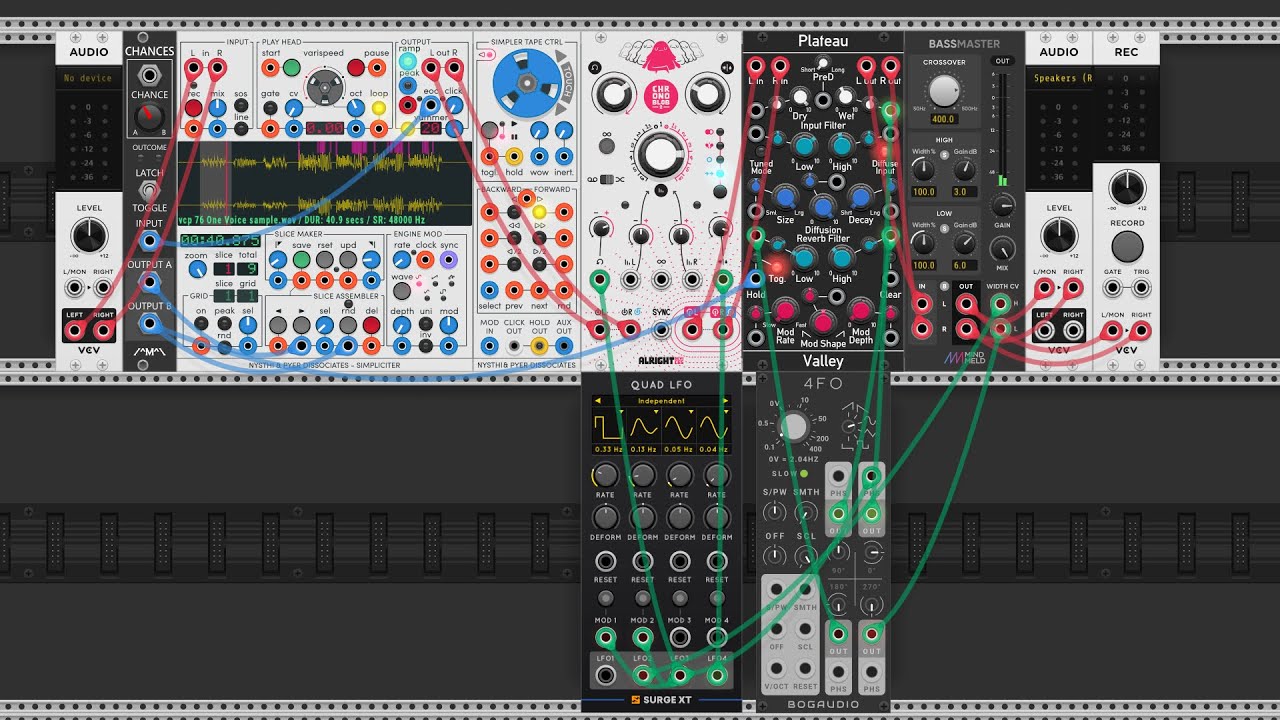Flip the Chances Latch/Toggle switch
The image size is (1280, 720).
[x=149, y=190]
